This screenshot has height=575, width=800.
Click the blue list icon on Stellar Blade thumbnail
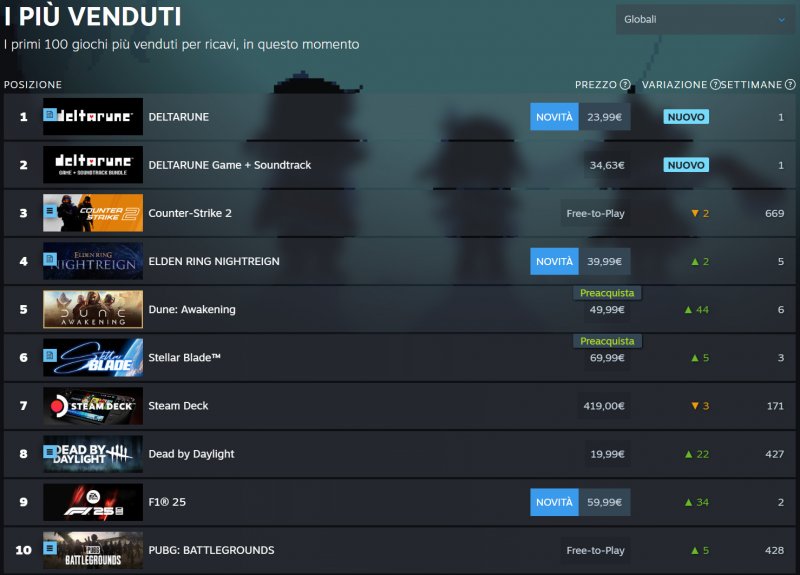tap(49, 355)
